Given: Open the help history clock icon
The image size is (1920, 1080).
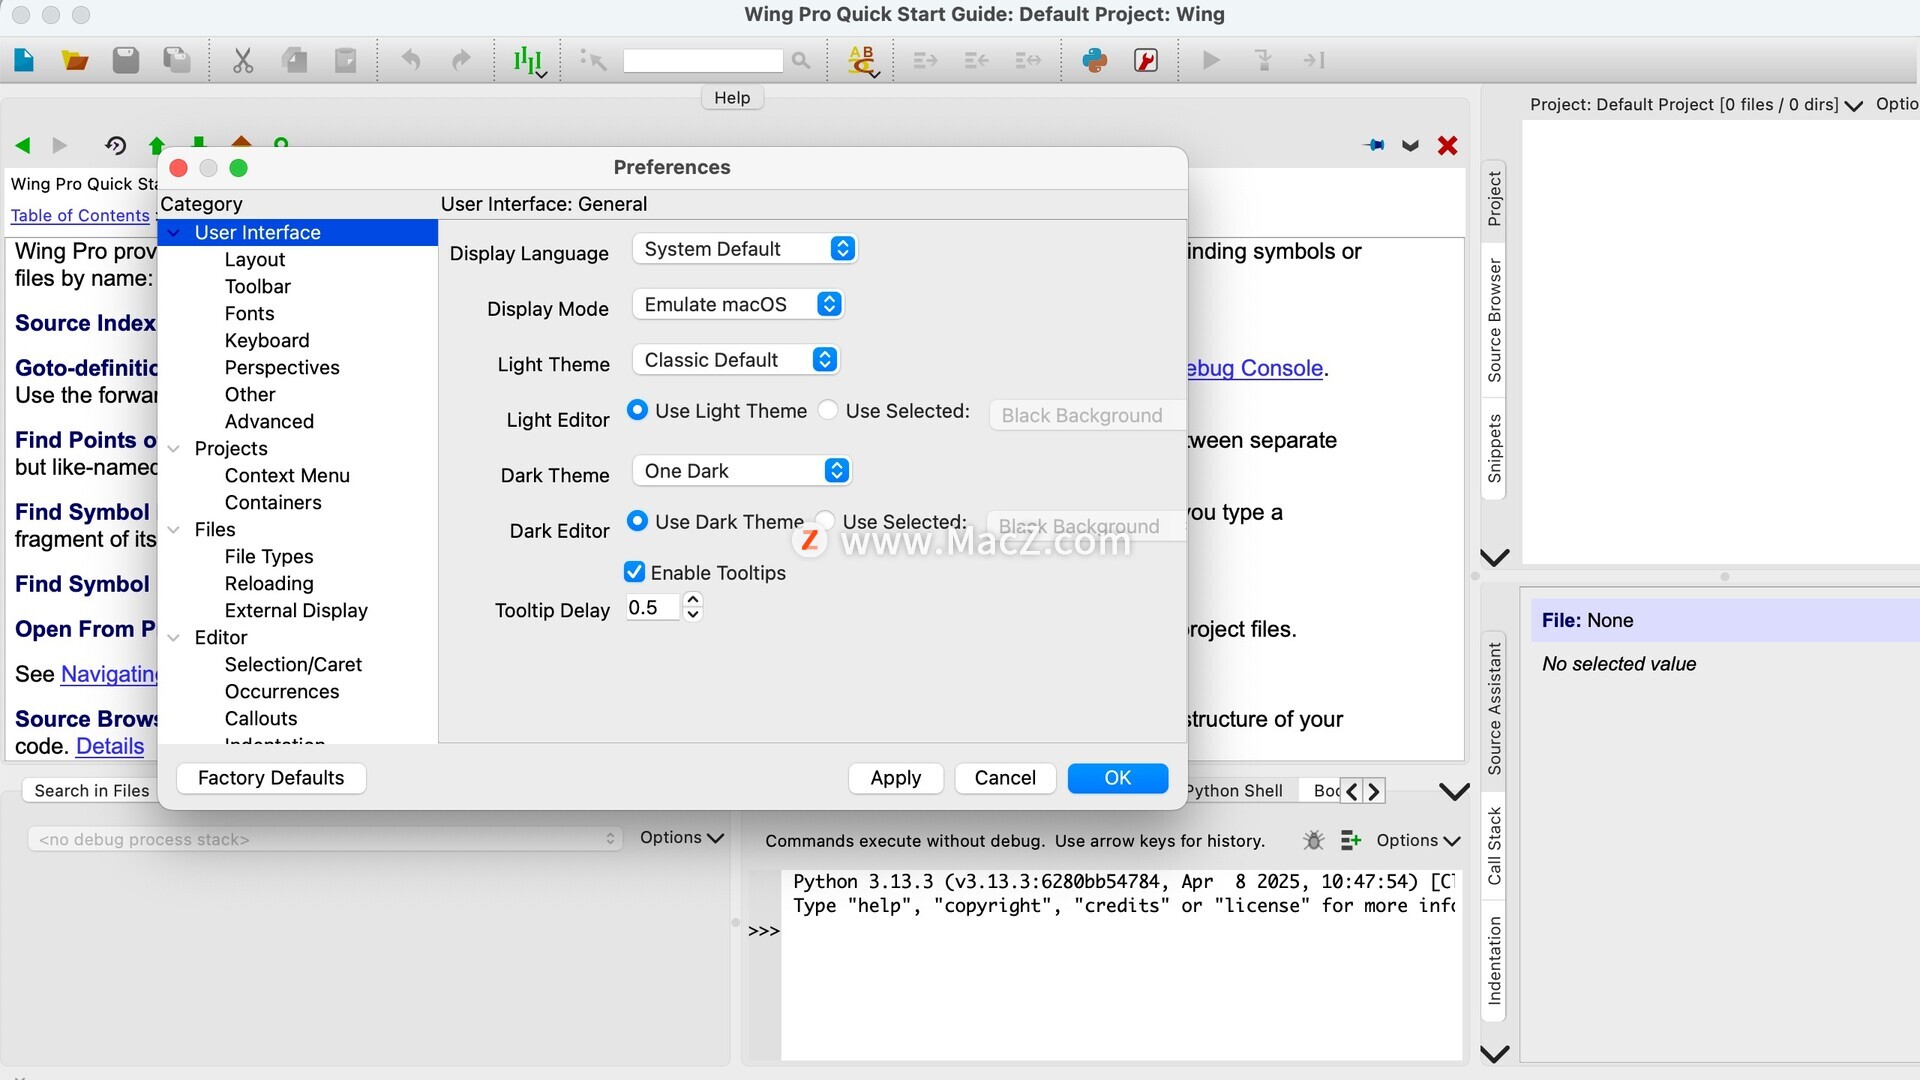Looking at the screenshot, I should 115,145.
